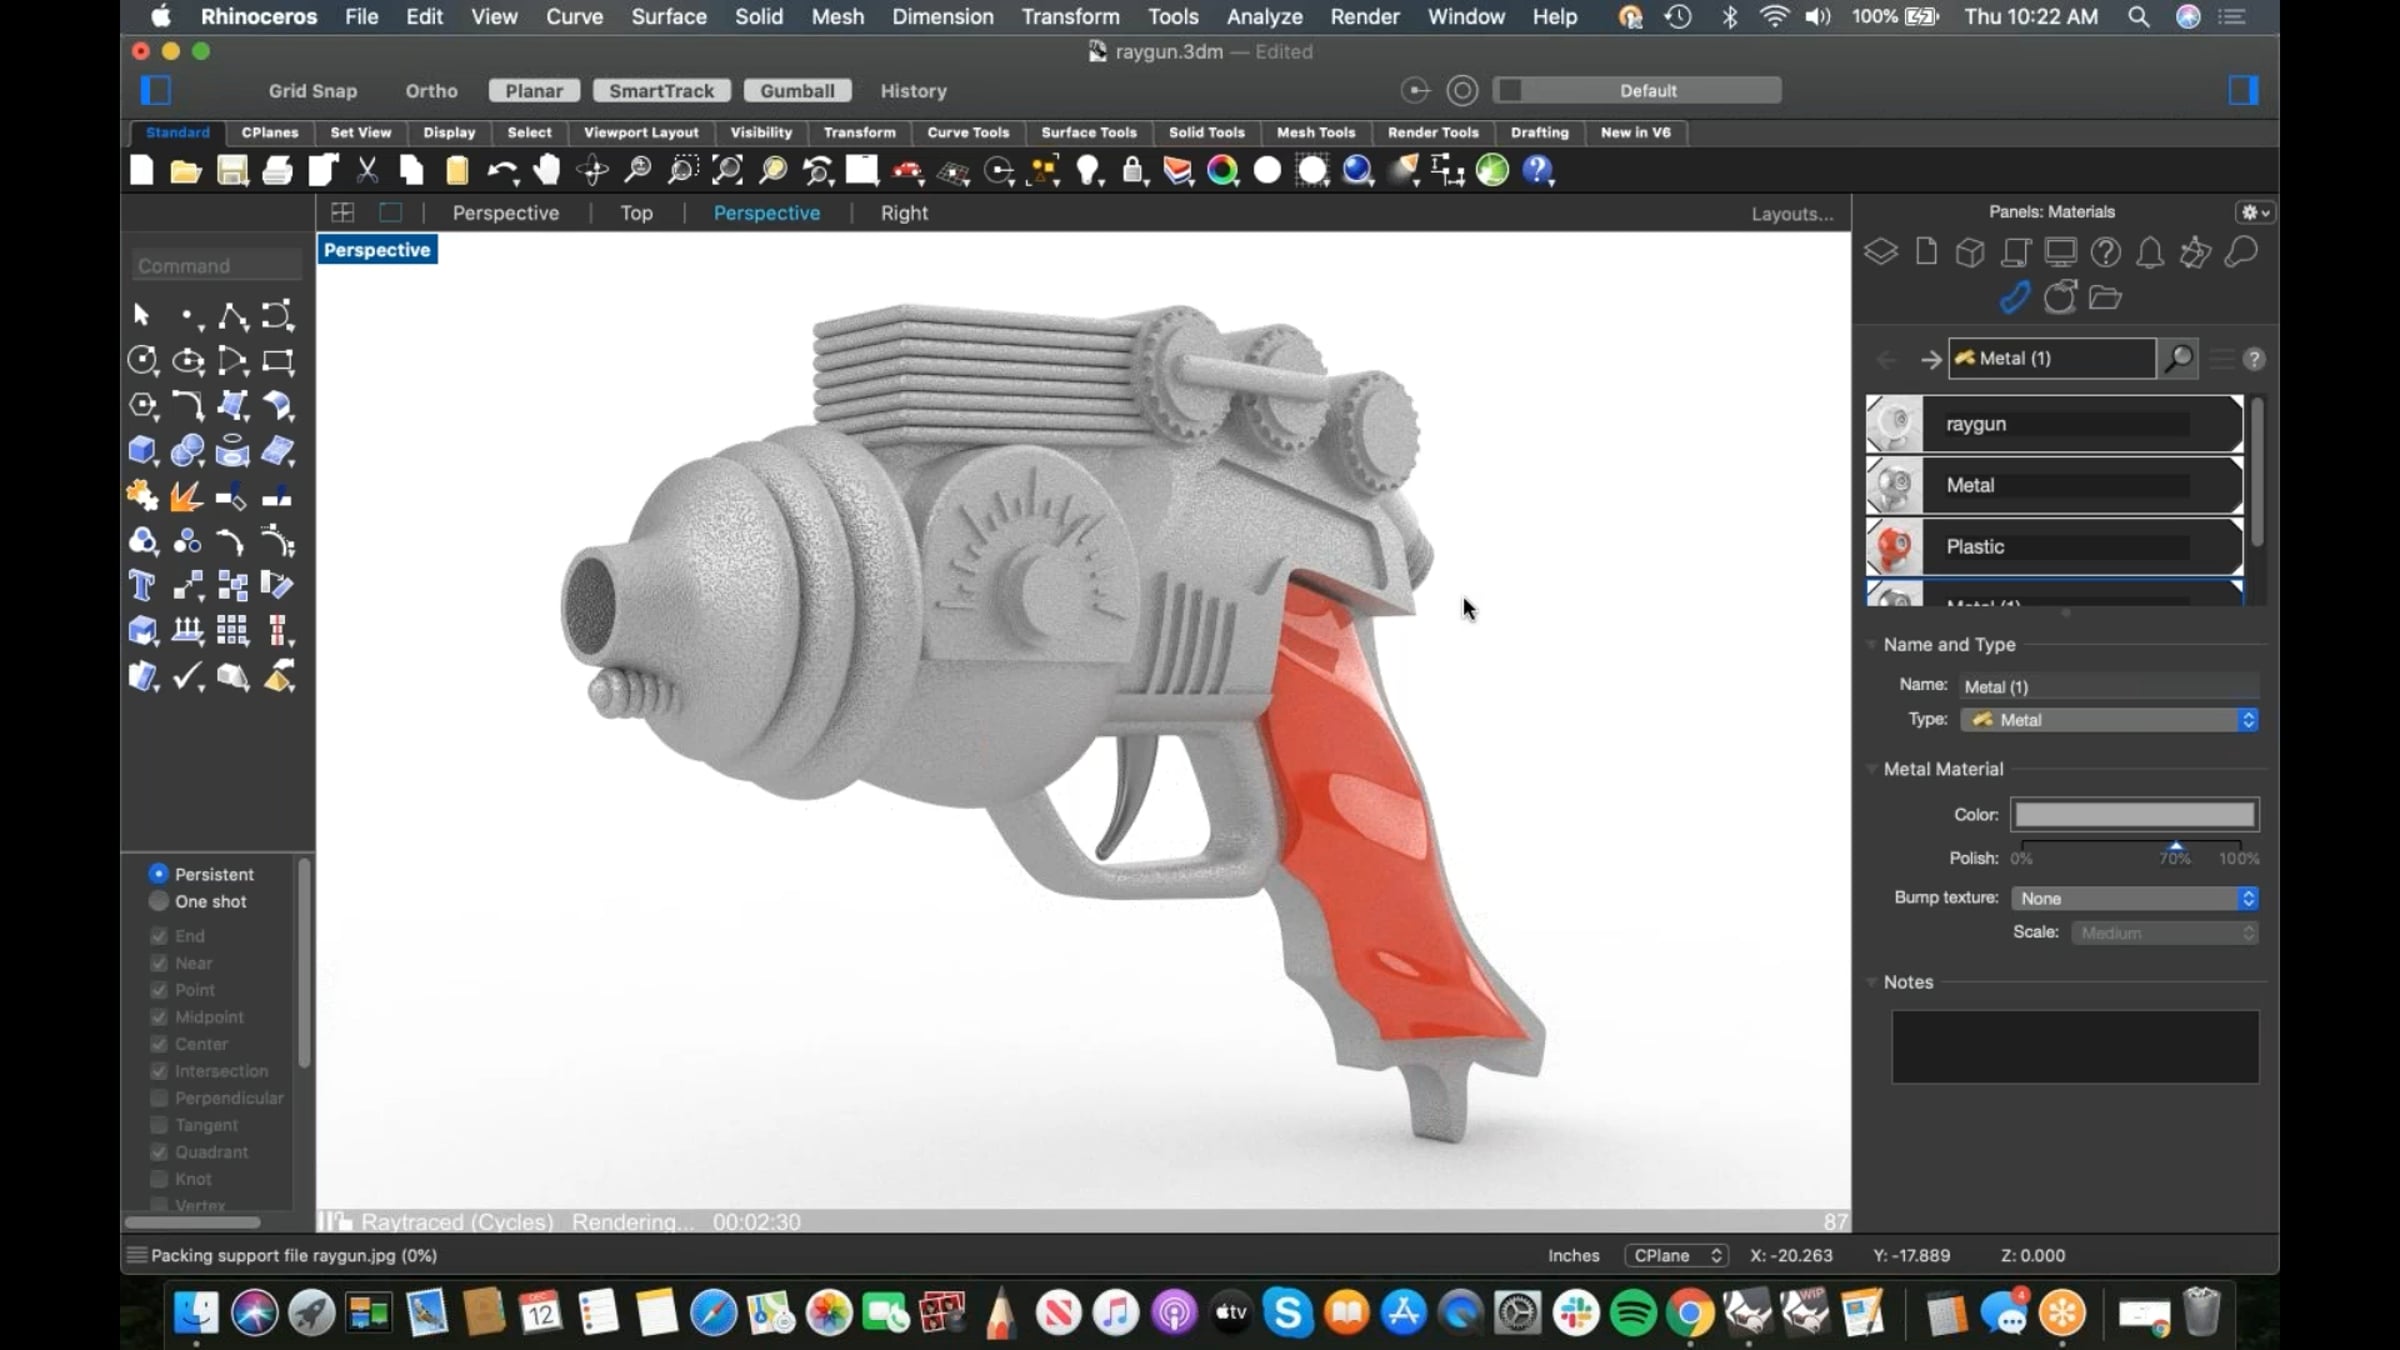Viewport: 2400px width, 1350px height.
Task: Open the Bump texture dropdown
Action: (2135, 898)
